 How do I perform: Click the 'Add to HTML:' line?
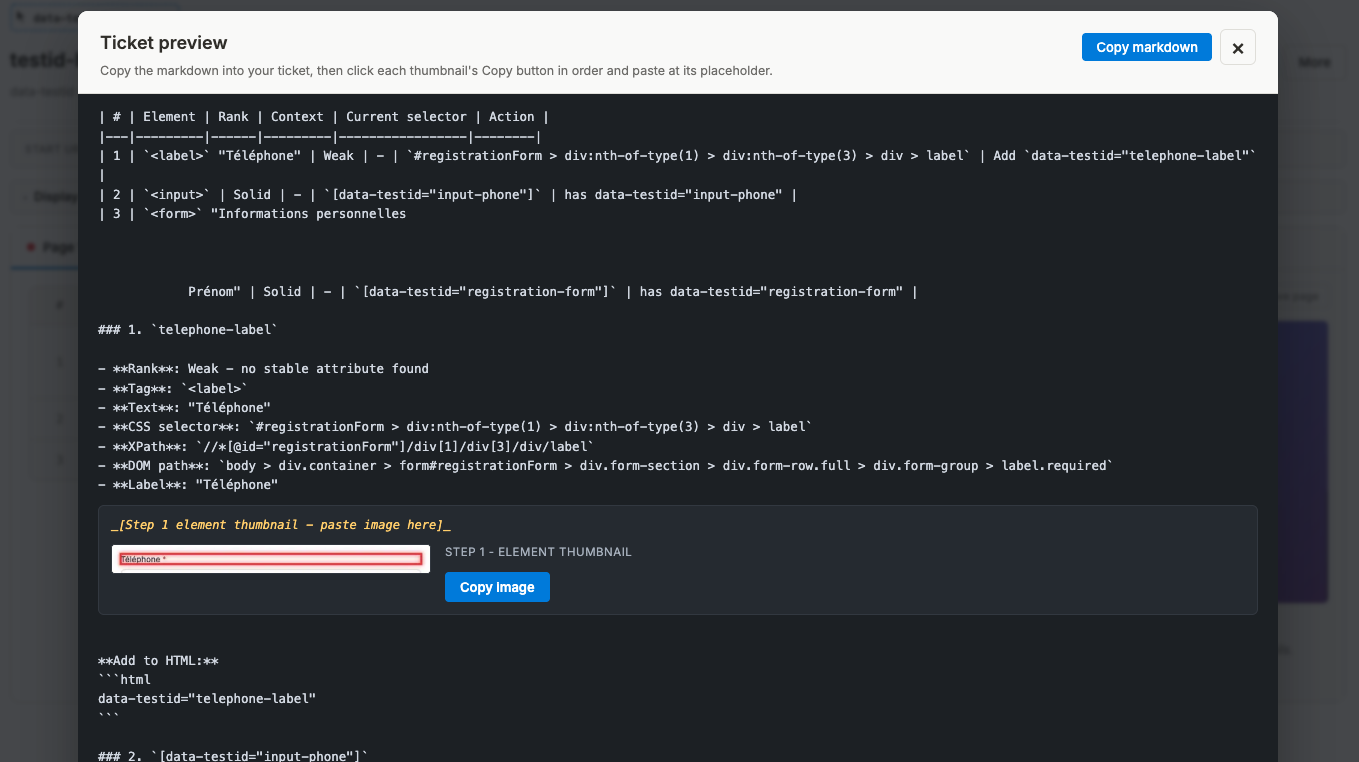tap(158, 661)
